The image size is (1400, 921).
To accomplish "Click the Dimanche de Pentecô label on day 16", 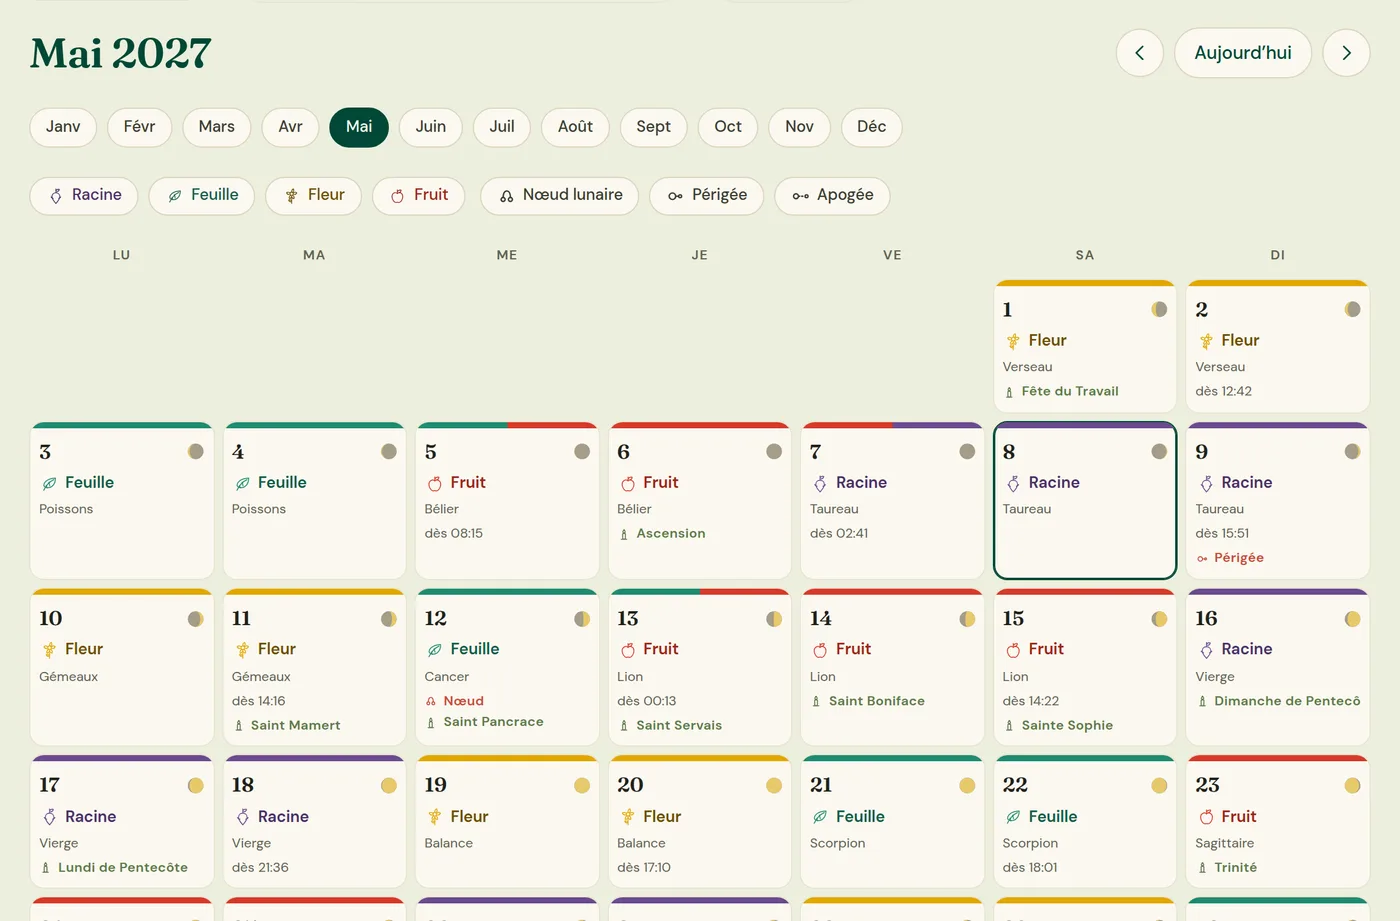I will click(1287, 701).
